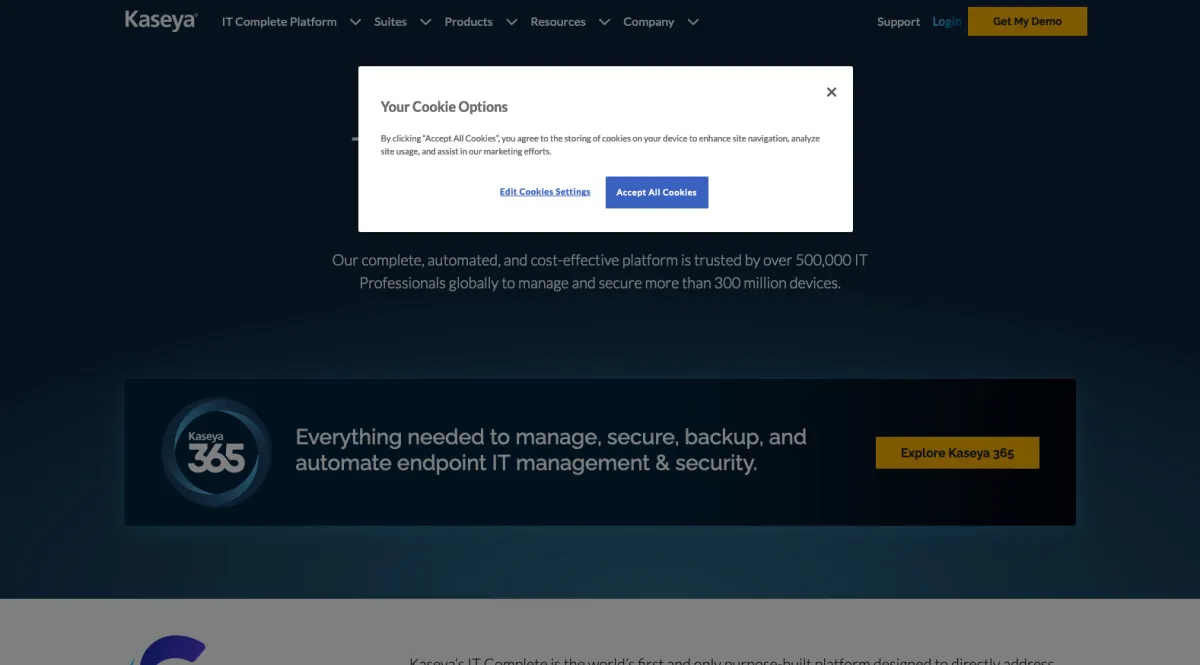Click the 'Our complete, automated' paragraph text
Image resolution: width=1200 pixels, height=665 pixels.
[600, 271]
